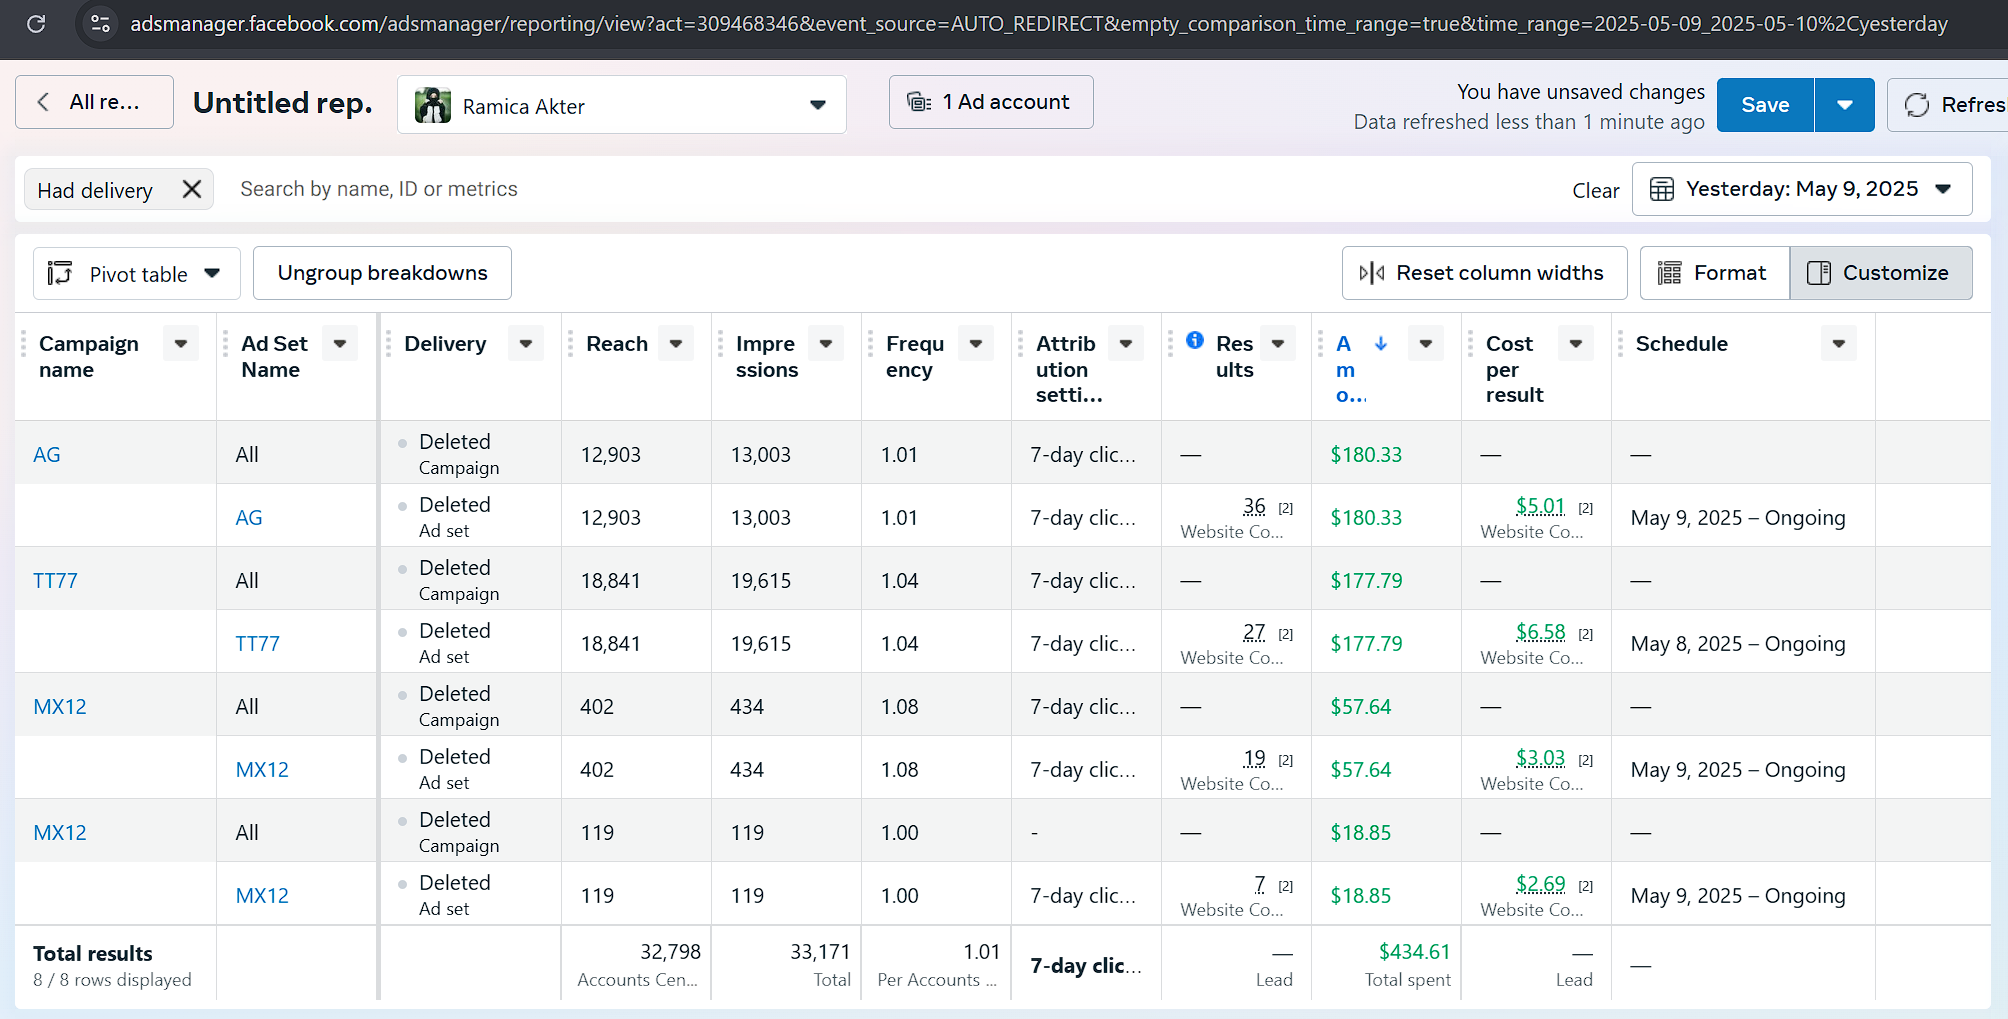The height and width of the screenshot is (1019, 2008).
Task: Go back to All reports
Action: 94,102
